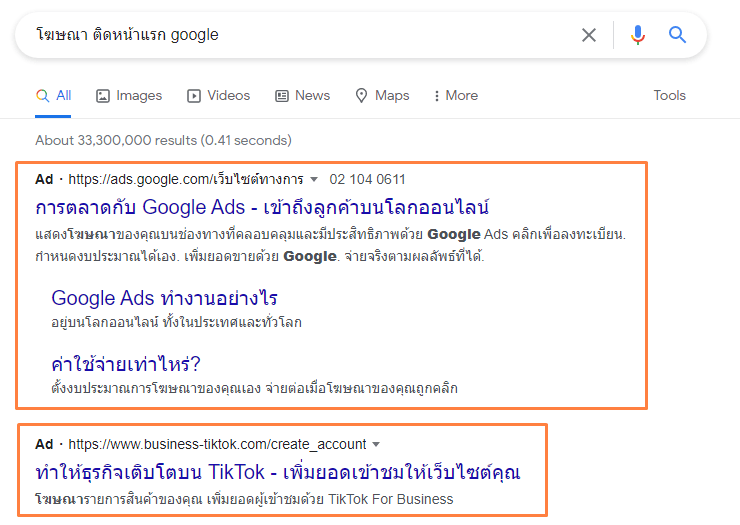Click the phone number 02 104 0611
Screen dimensions: 740x525
367,179
